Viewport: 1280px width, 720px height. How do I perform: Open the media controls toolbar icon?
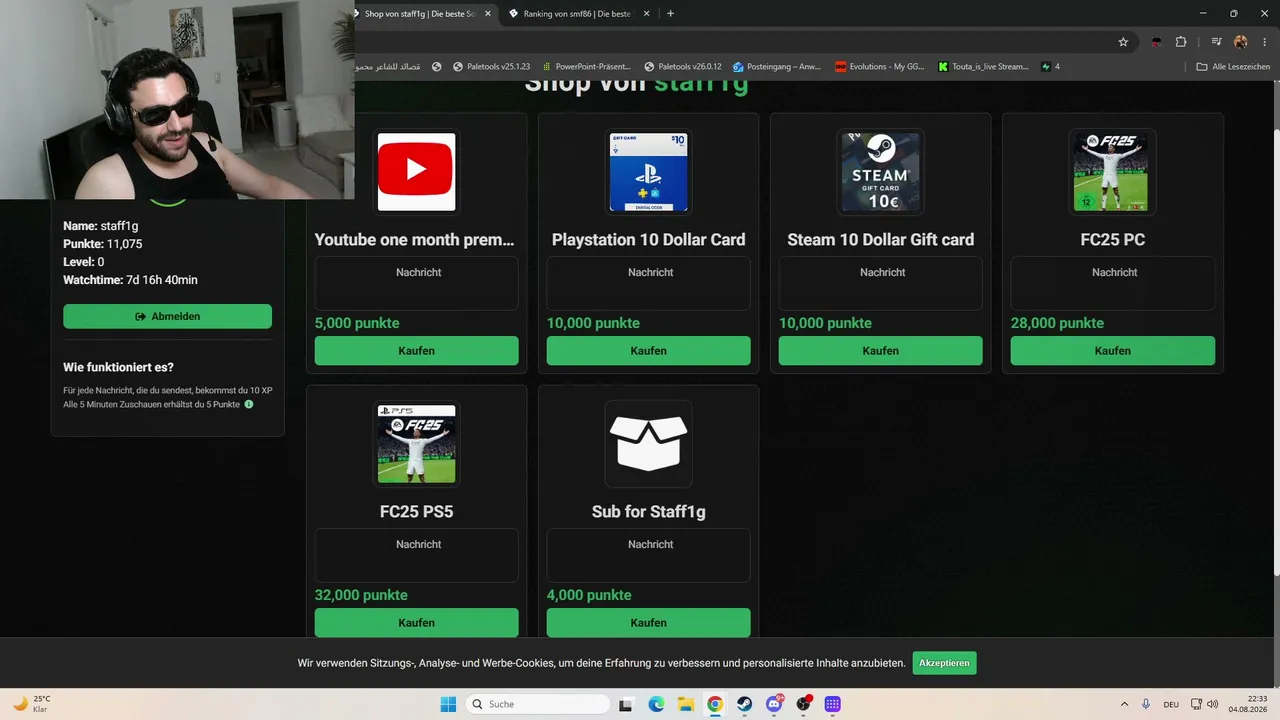1216,42
